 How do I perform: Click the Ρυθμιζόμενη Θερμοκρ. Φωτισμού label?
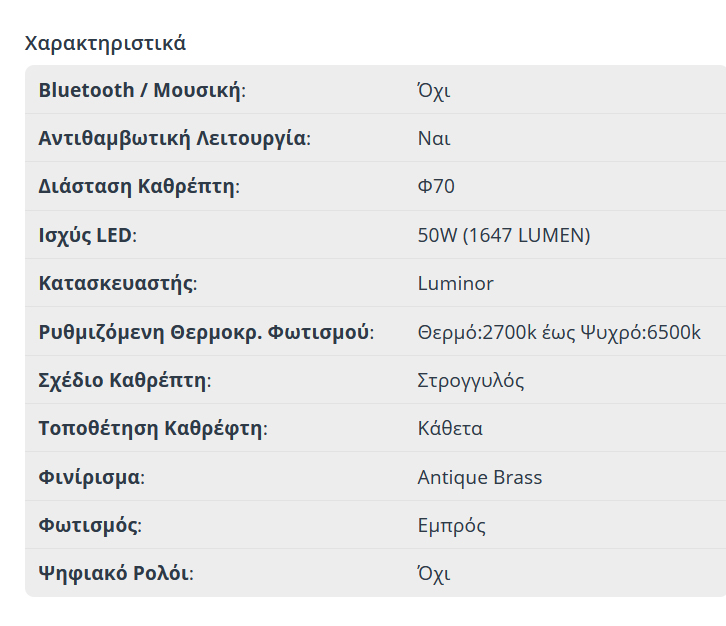coord(206,332)
